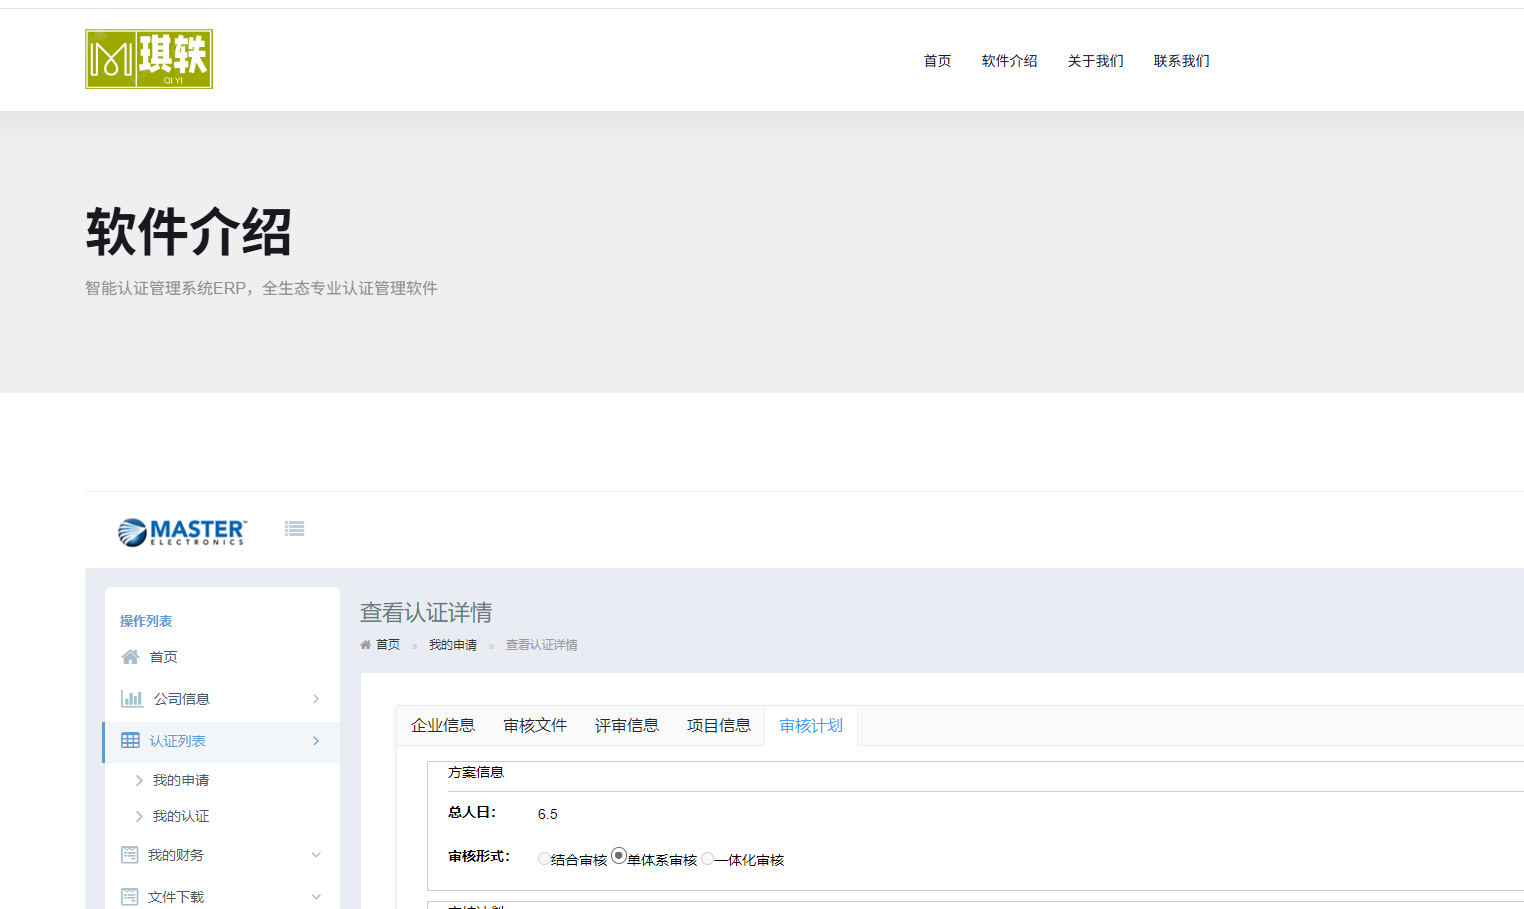Open 首页 in the top navigation
The height and width of the screenshot is (909, 1524).
pyautogui.click(x=937, y=61)
